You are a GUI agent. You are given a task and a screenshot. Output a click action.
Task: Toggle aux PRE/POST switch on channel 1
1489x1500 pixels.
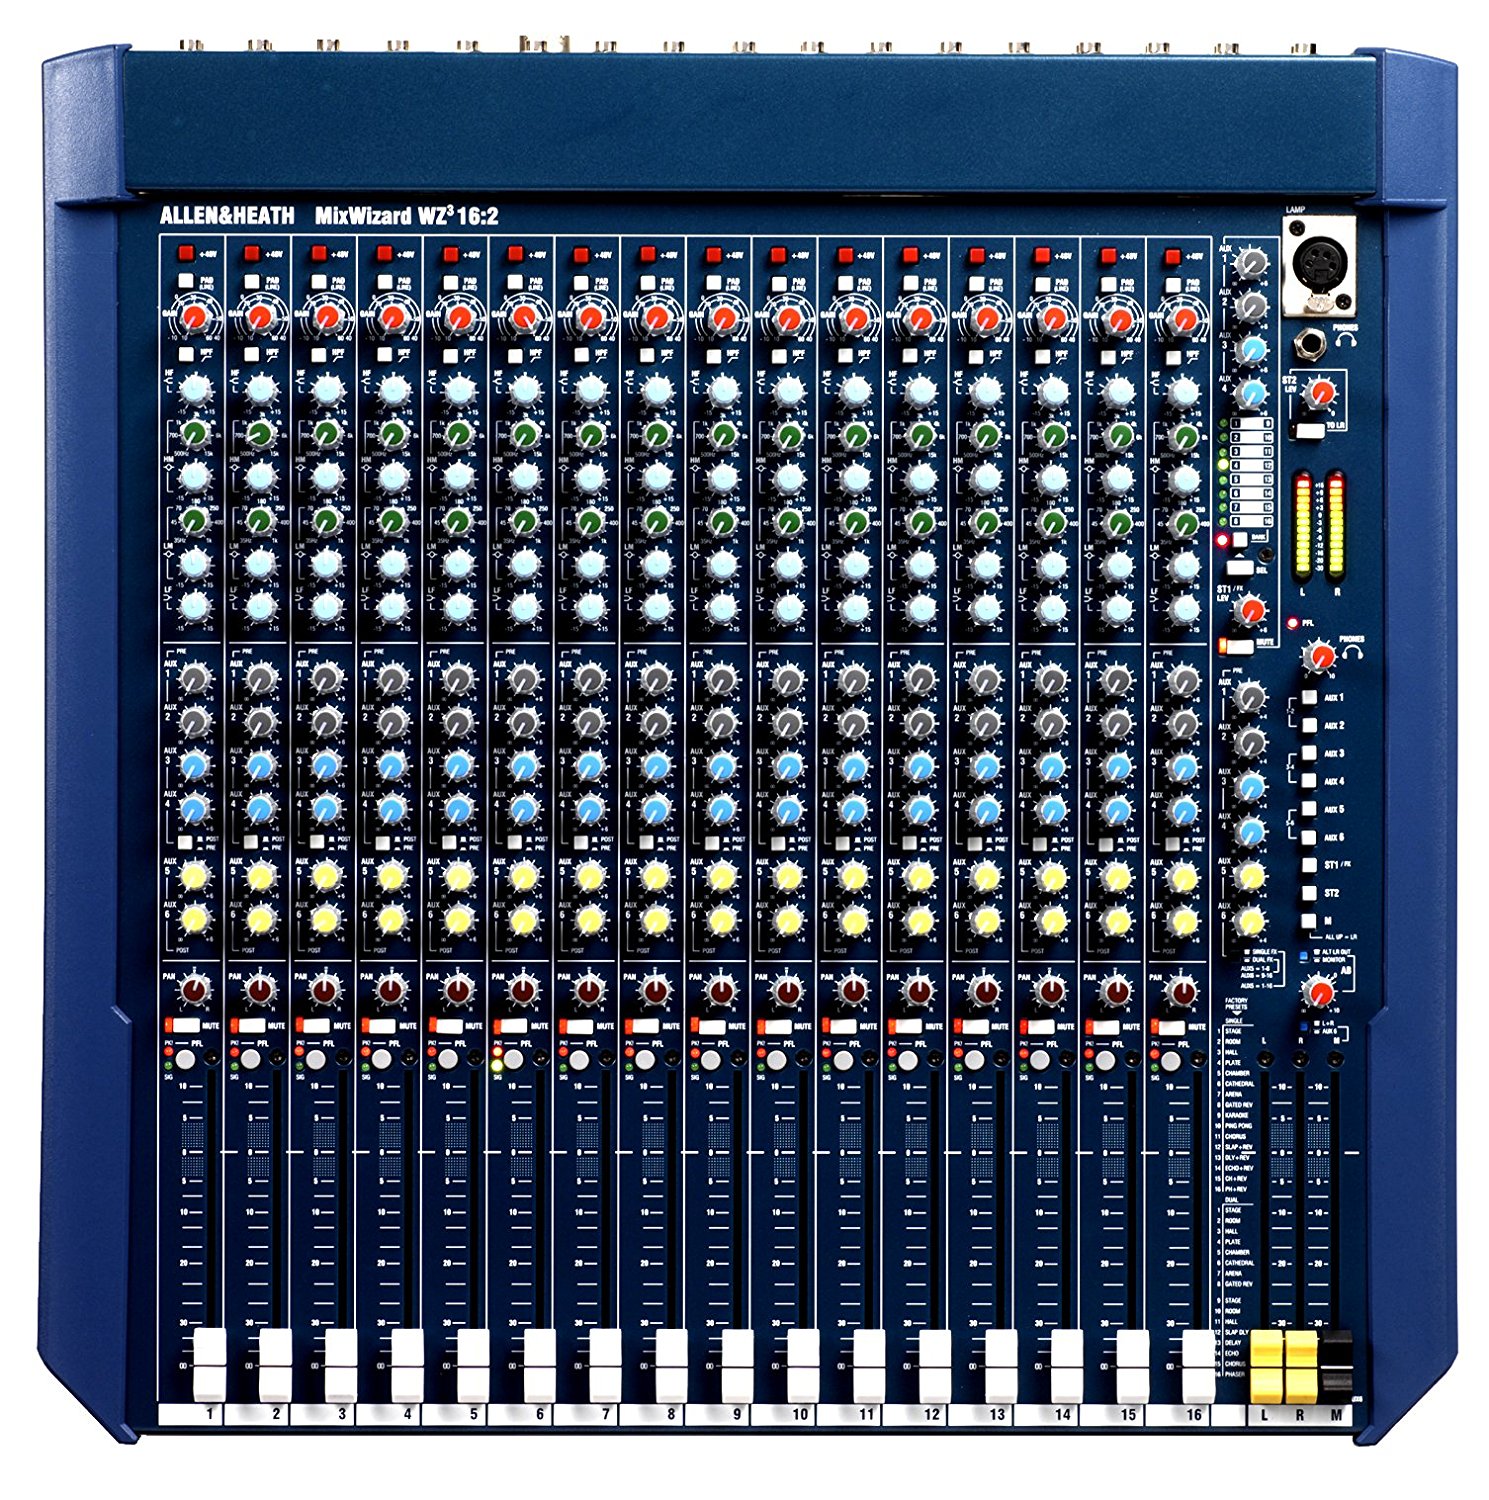[185, 842]
